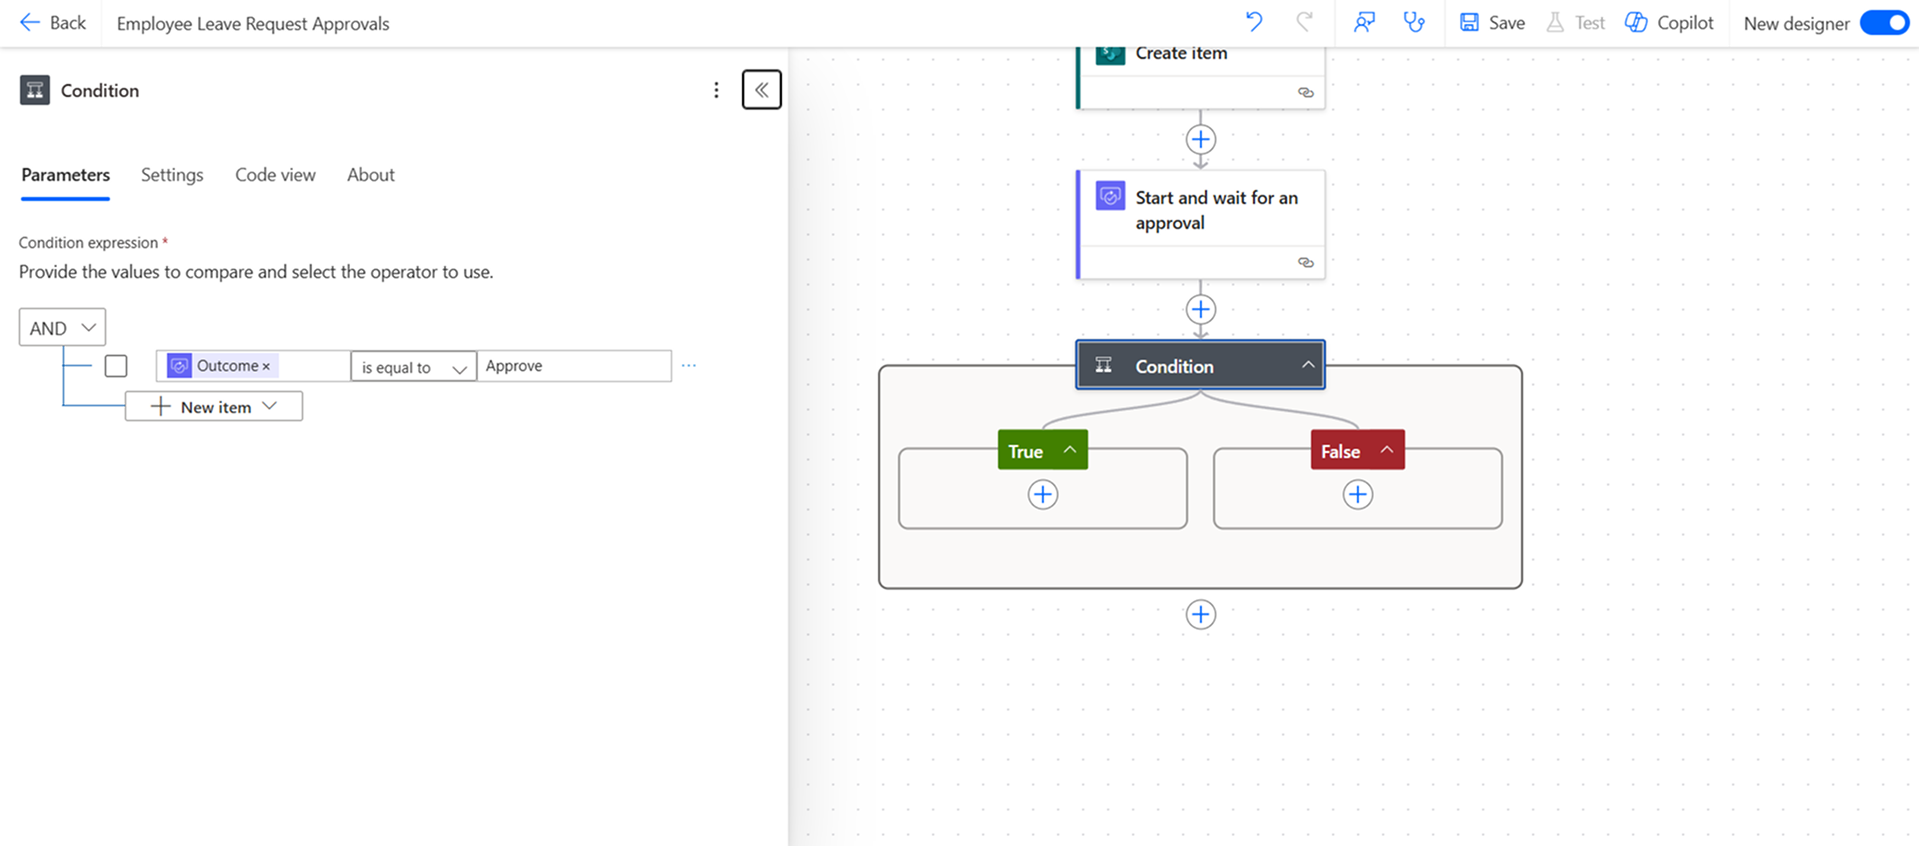The image size is (1919, 846).
Task: Save the flow
Action: point(1492,23)
